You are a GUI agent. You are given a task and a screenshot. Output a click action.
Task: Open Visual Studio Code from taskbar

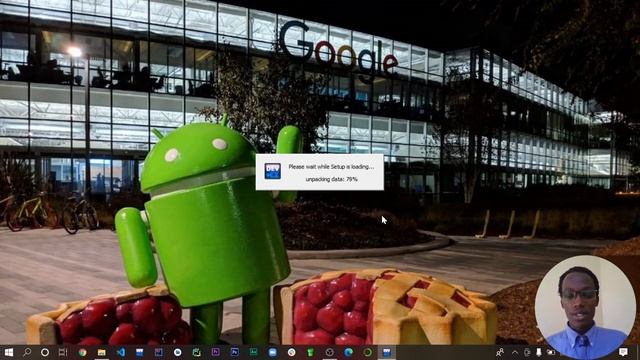pos(121,352)
